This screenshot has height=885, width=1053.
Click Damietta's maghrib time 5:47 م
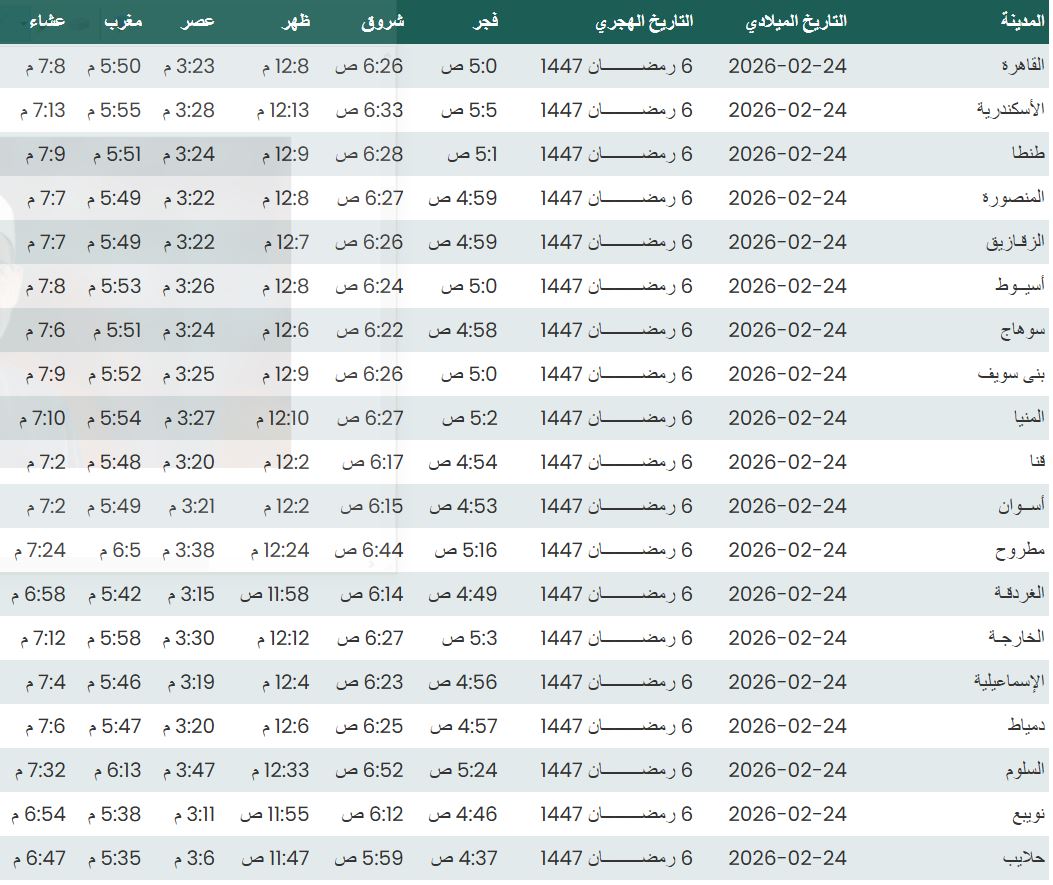click(114, 726)
